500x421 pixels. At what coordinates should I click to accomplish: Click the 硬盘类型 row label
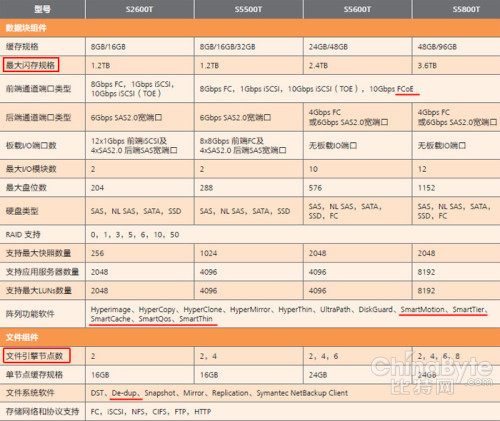click(x=22, y=211)
